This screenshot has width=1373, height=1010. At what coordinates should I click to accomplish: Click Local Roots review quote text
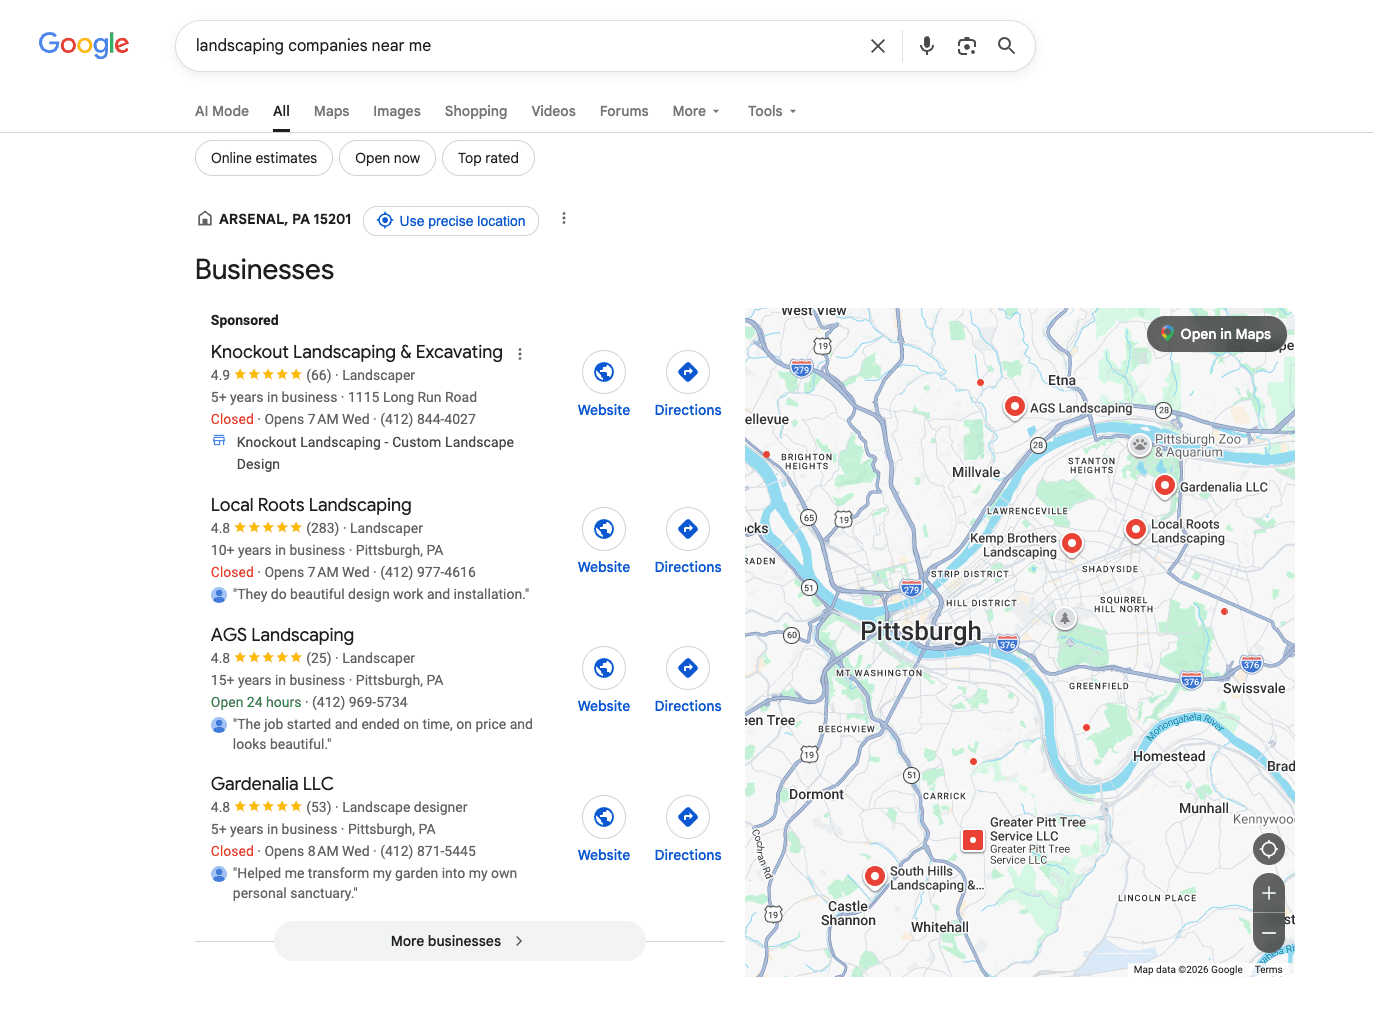tap(381, 594)
